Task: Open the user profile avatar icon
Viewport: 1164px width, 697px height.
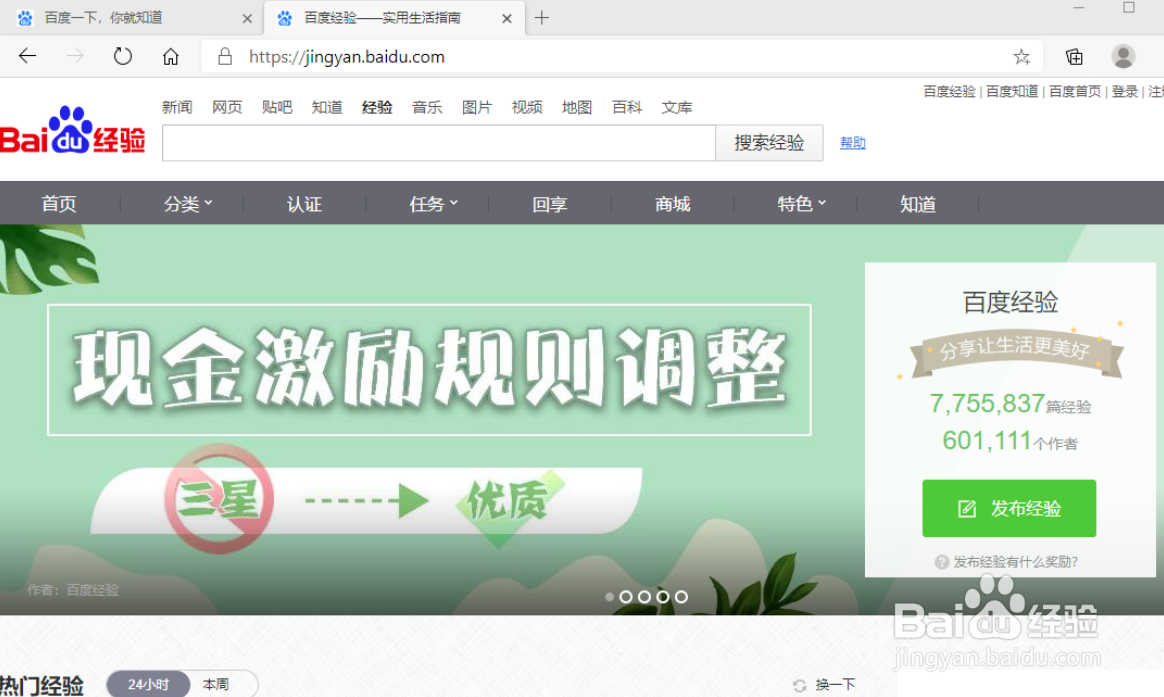Action: pyautogui.click(x=1123, y=56)
